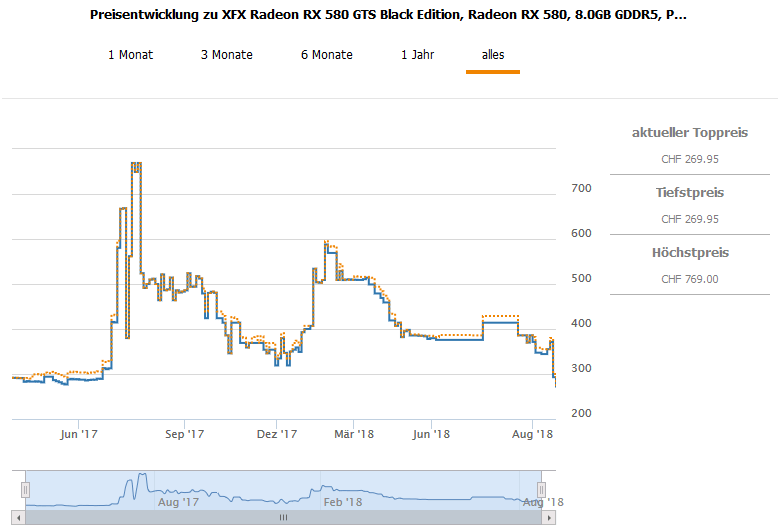Image resolution: width=781 pixels, height=531 pixels.
Task: Click the 400 y-axis label
Action: click(x=581, y=323)
